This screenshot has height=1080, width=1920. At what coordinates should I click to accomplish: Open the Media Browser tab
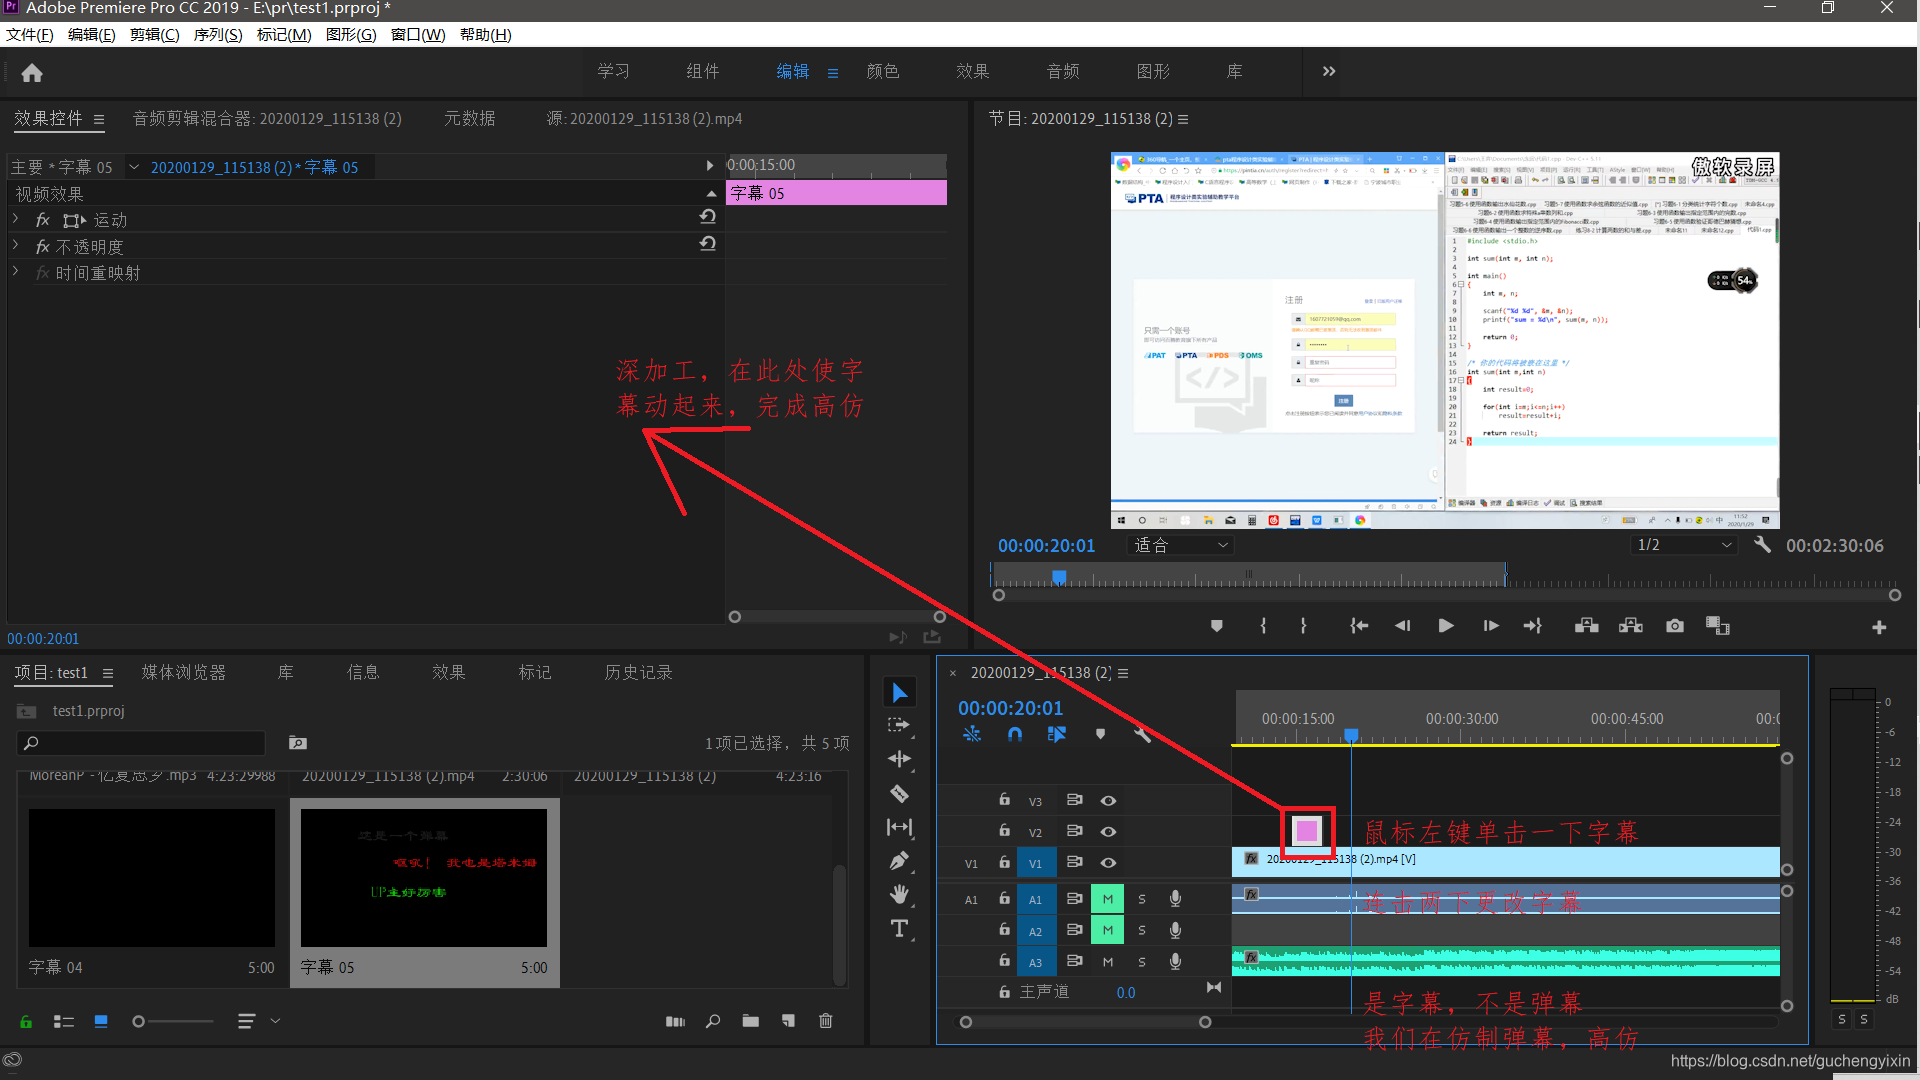click(x=184, y=673)
